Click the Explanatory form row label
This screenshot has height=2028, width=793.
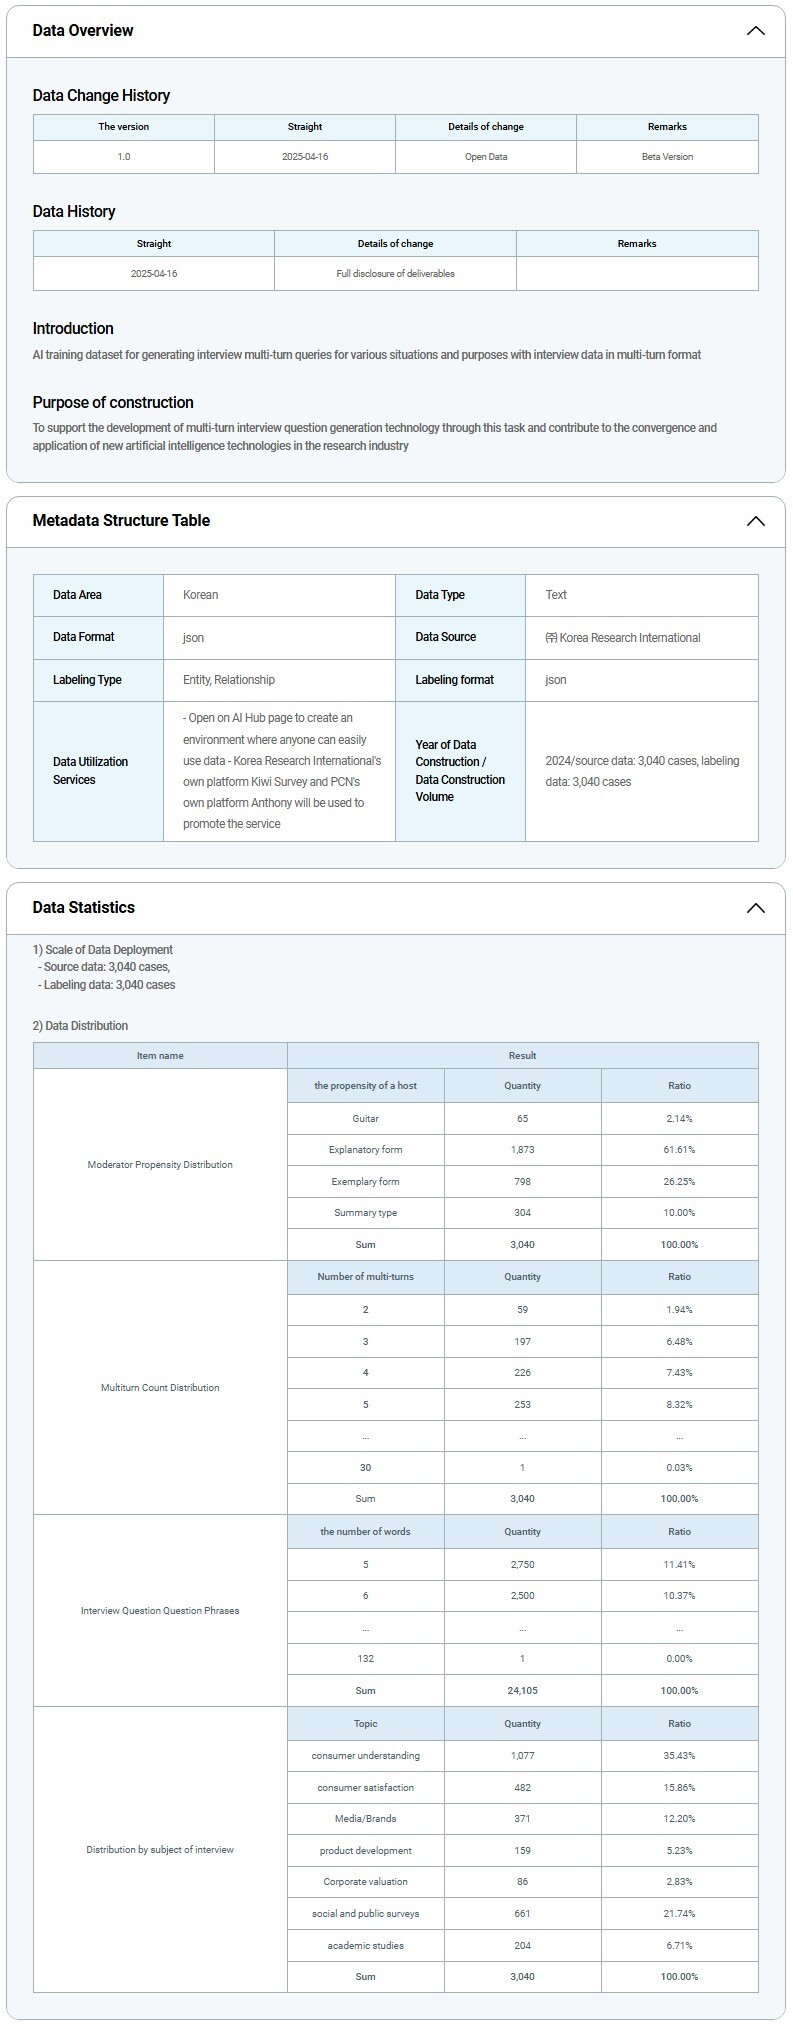[365, 1150]
